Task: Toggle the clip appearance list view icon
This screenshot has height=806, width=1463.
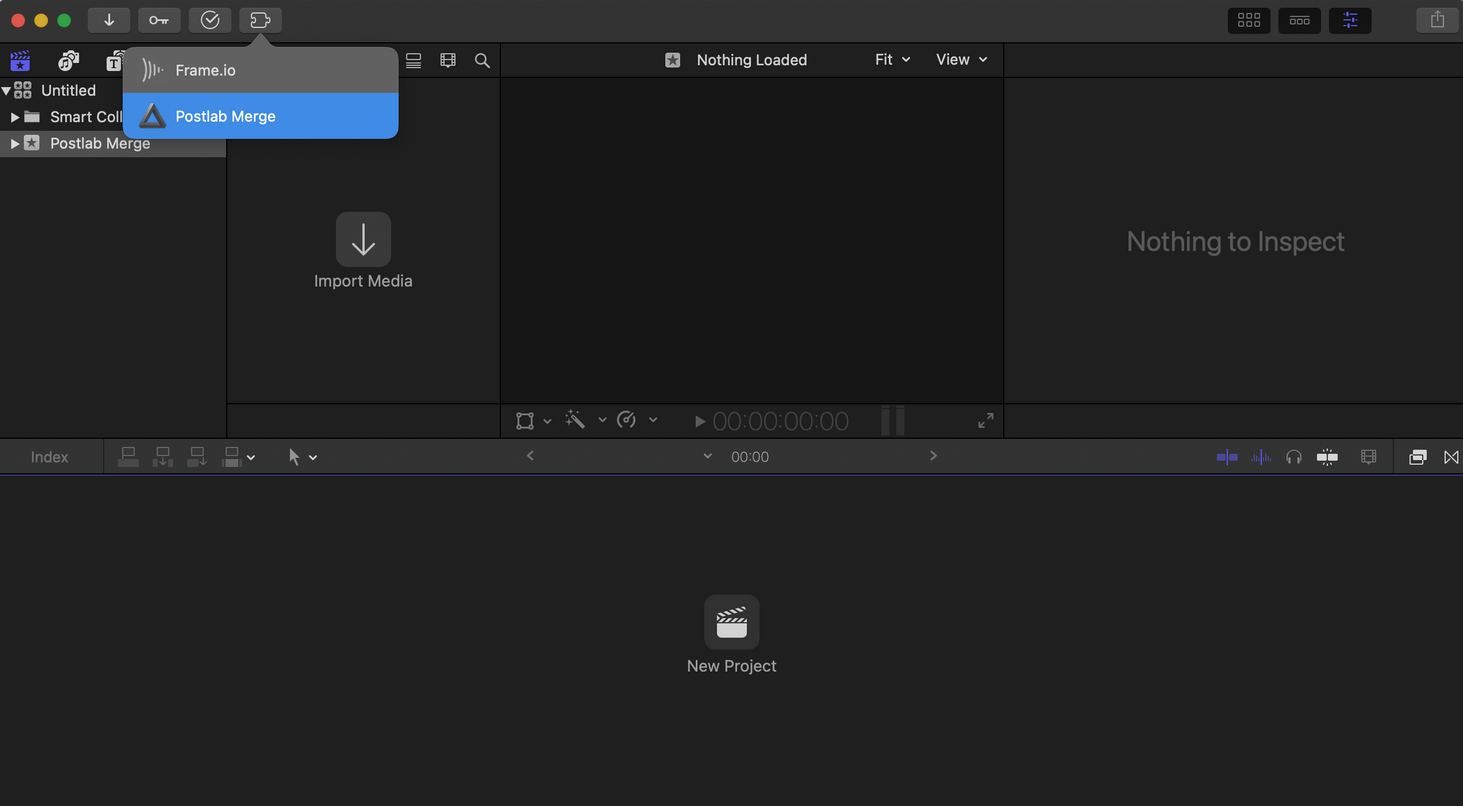Action: (413, 60)
